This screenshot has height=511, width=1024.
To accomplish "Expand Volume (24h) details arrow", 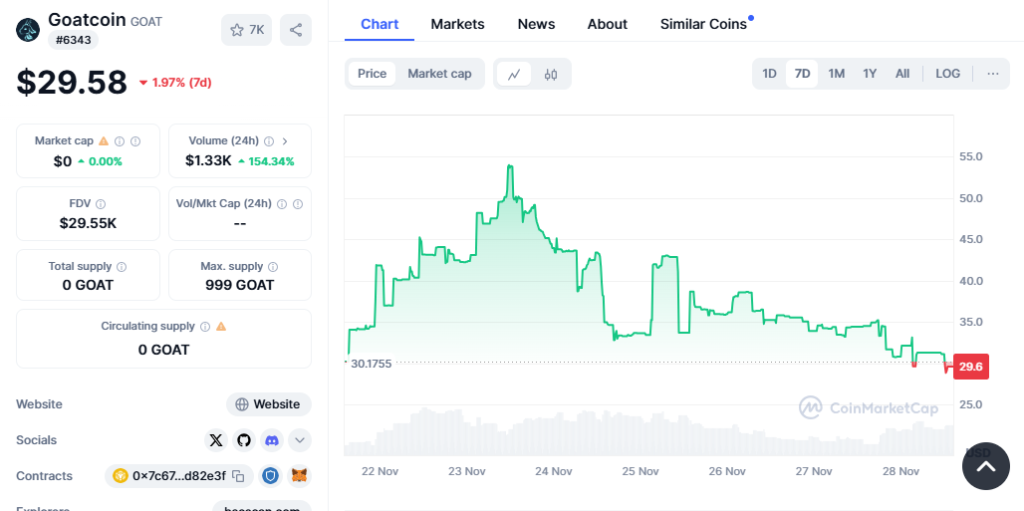I will tap(285, 141).
